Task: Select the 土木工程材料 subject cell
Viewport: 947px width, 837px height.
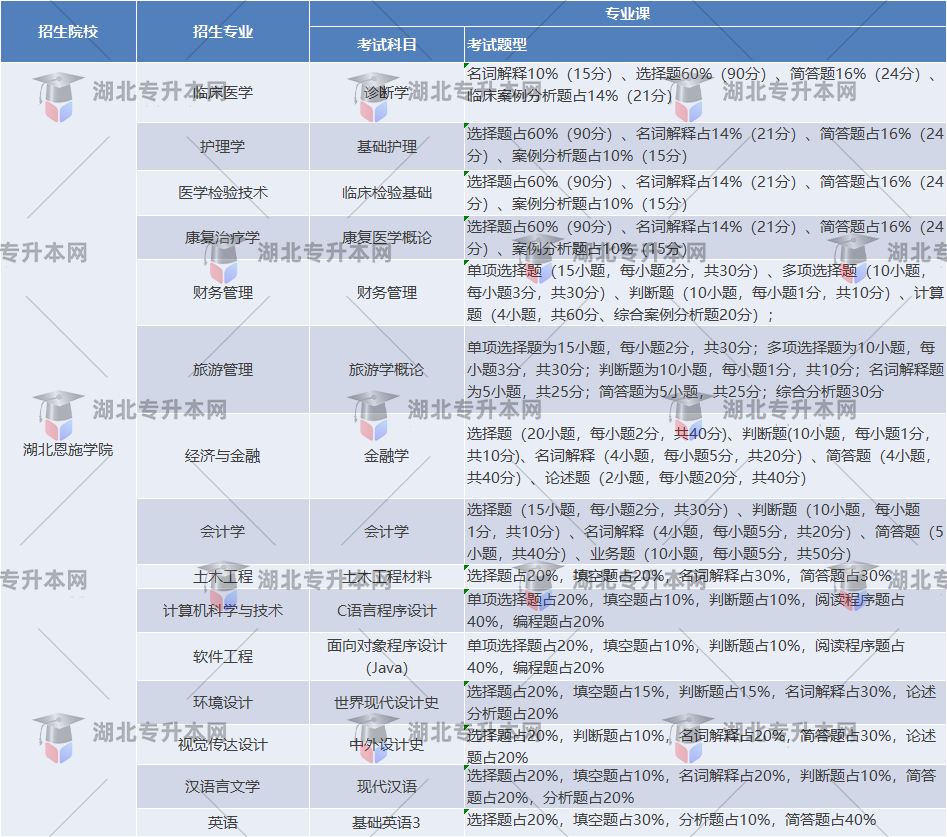Action: (387, 577)
